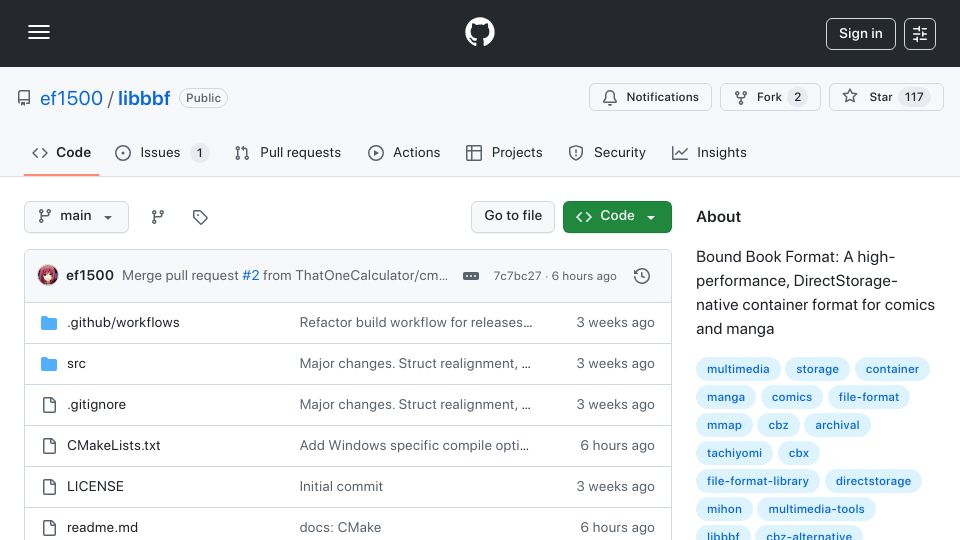
Task: Select the cbx topic tag
Action: pos(798,454)
